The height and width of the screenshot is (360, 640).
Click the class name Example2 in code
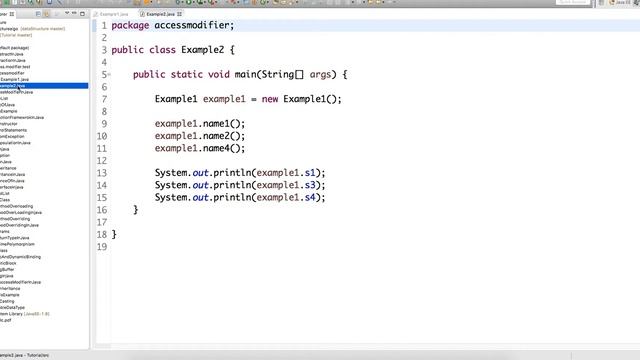click(x=202, y=50)
